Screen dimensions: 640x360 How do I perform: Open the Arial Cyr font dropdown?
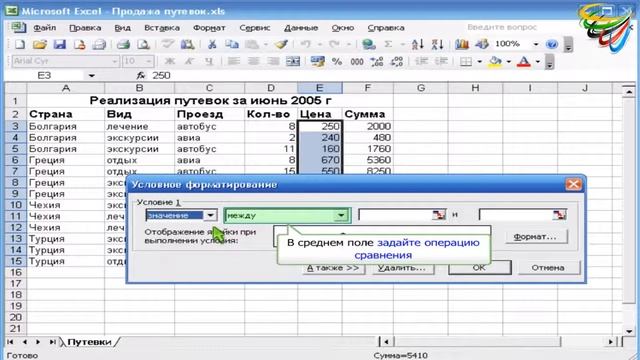115,61
